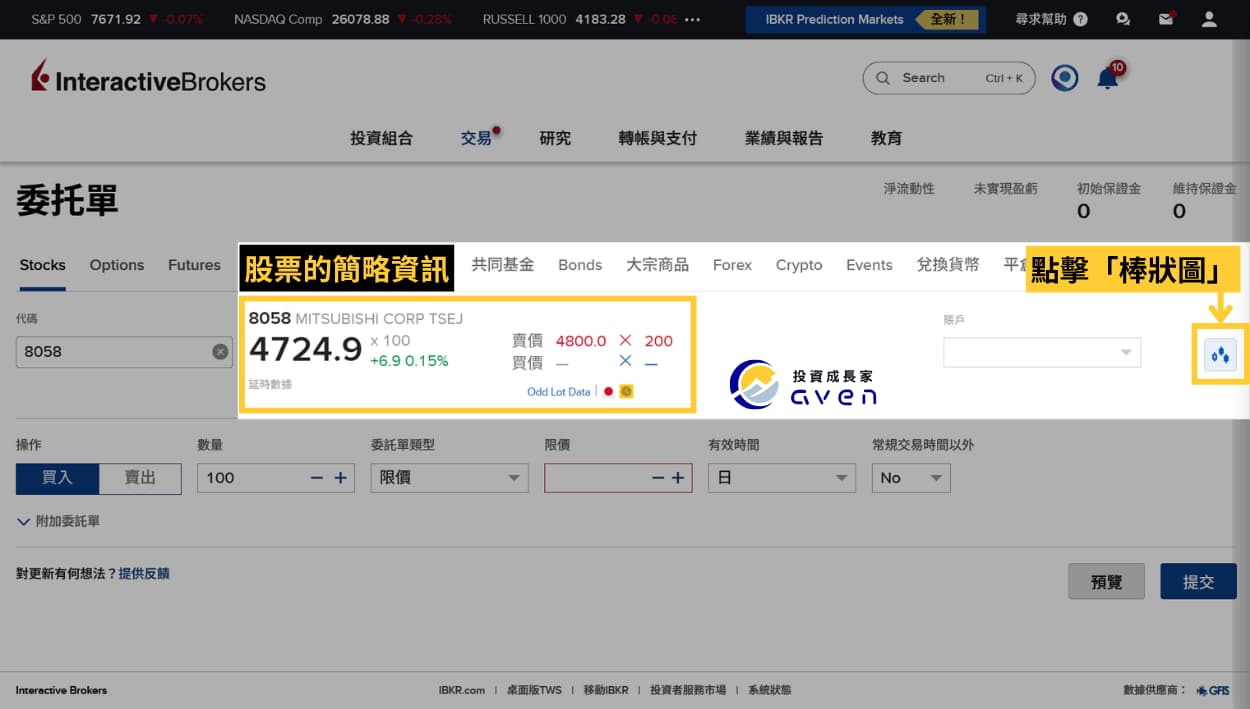Screen dimensions: 1250x709
Task: Open the 教育 menu
Action: [x=886, y=138]
